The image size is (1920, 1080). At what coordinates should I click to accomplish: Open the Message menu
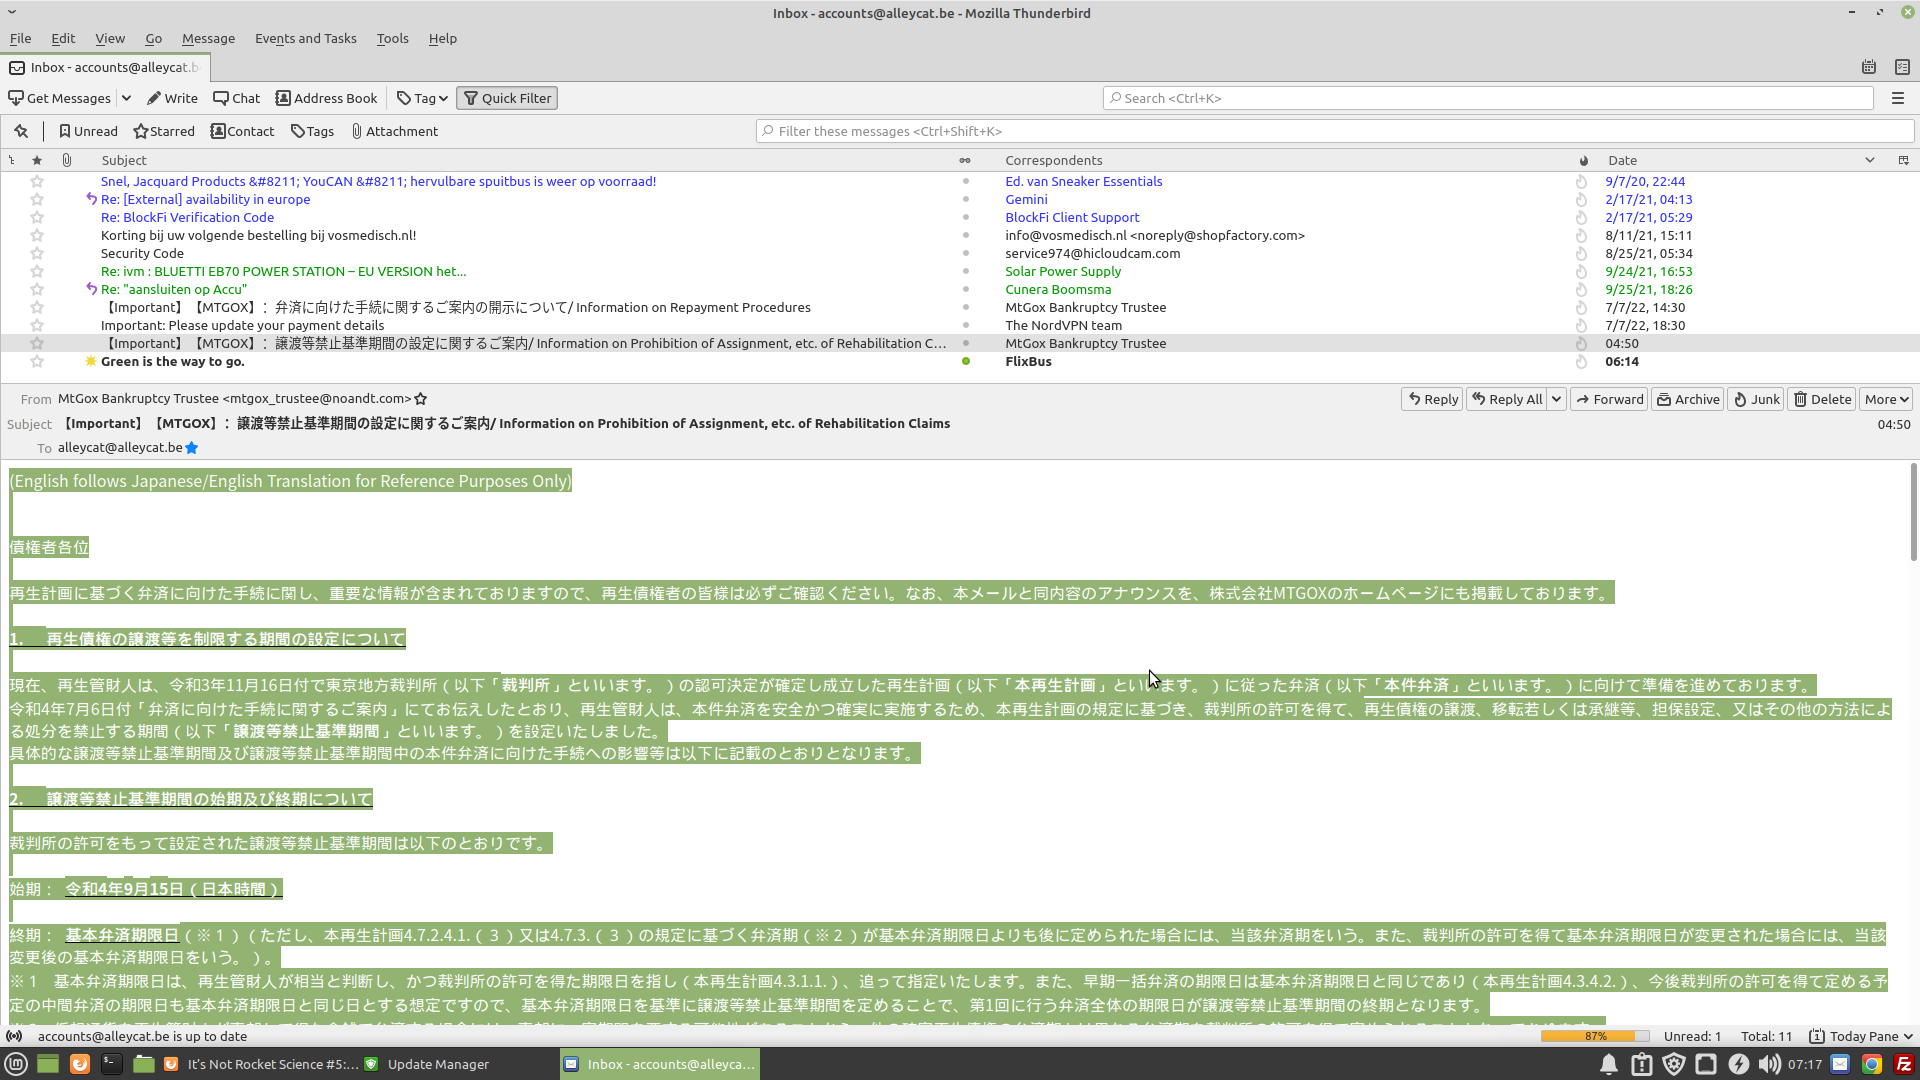tap(208, 38)
